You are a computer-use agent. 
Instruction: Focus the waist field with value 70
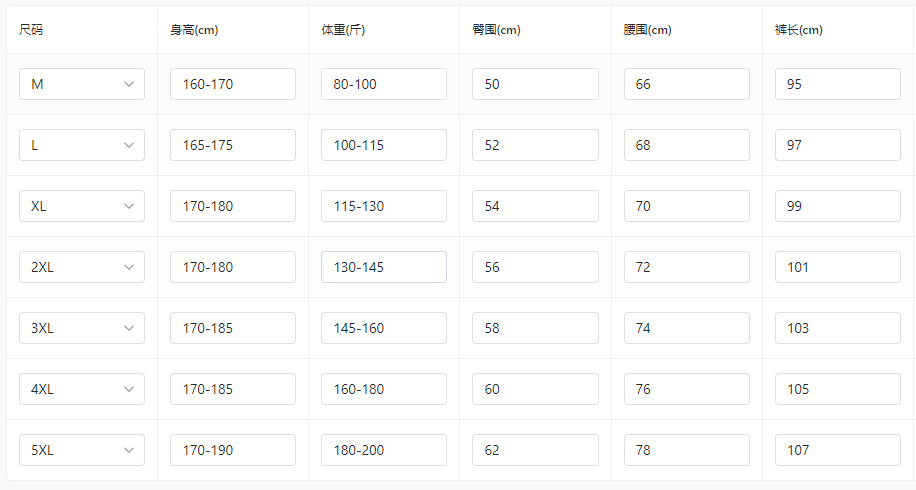(686, 206)
